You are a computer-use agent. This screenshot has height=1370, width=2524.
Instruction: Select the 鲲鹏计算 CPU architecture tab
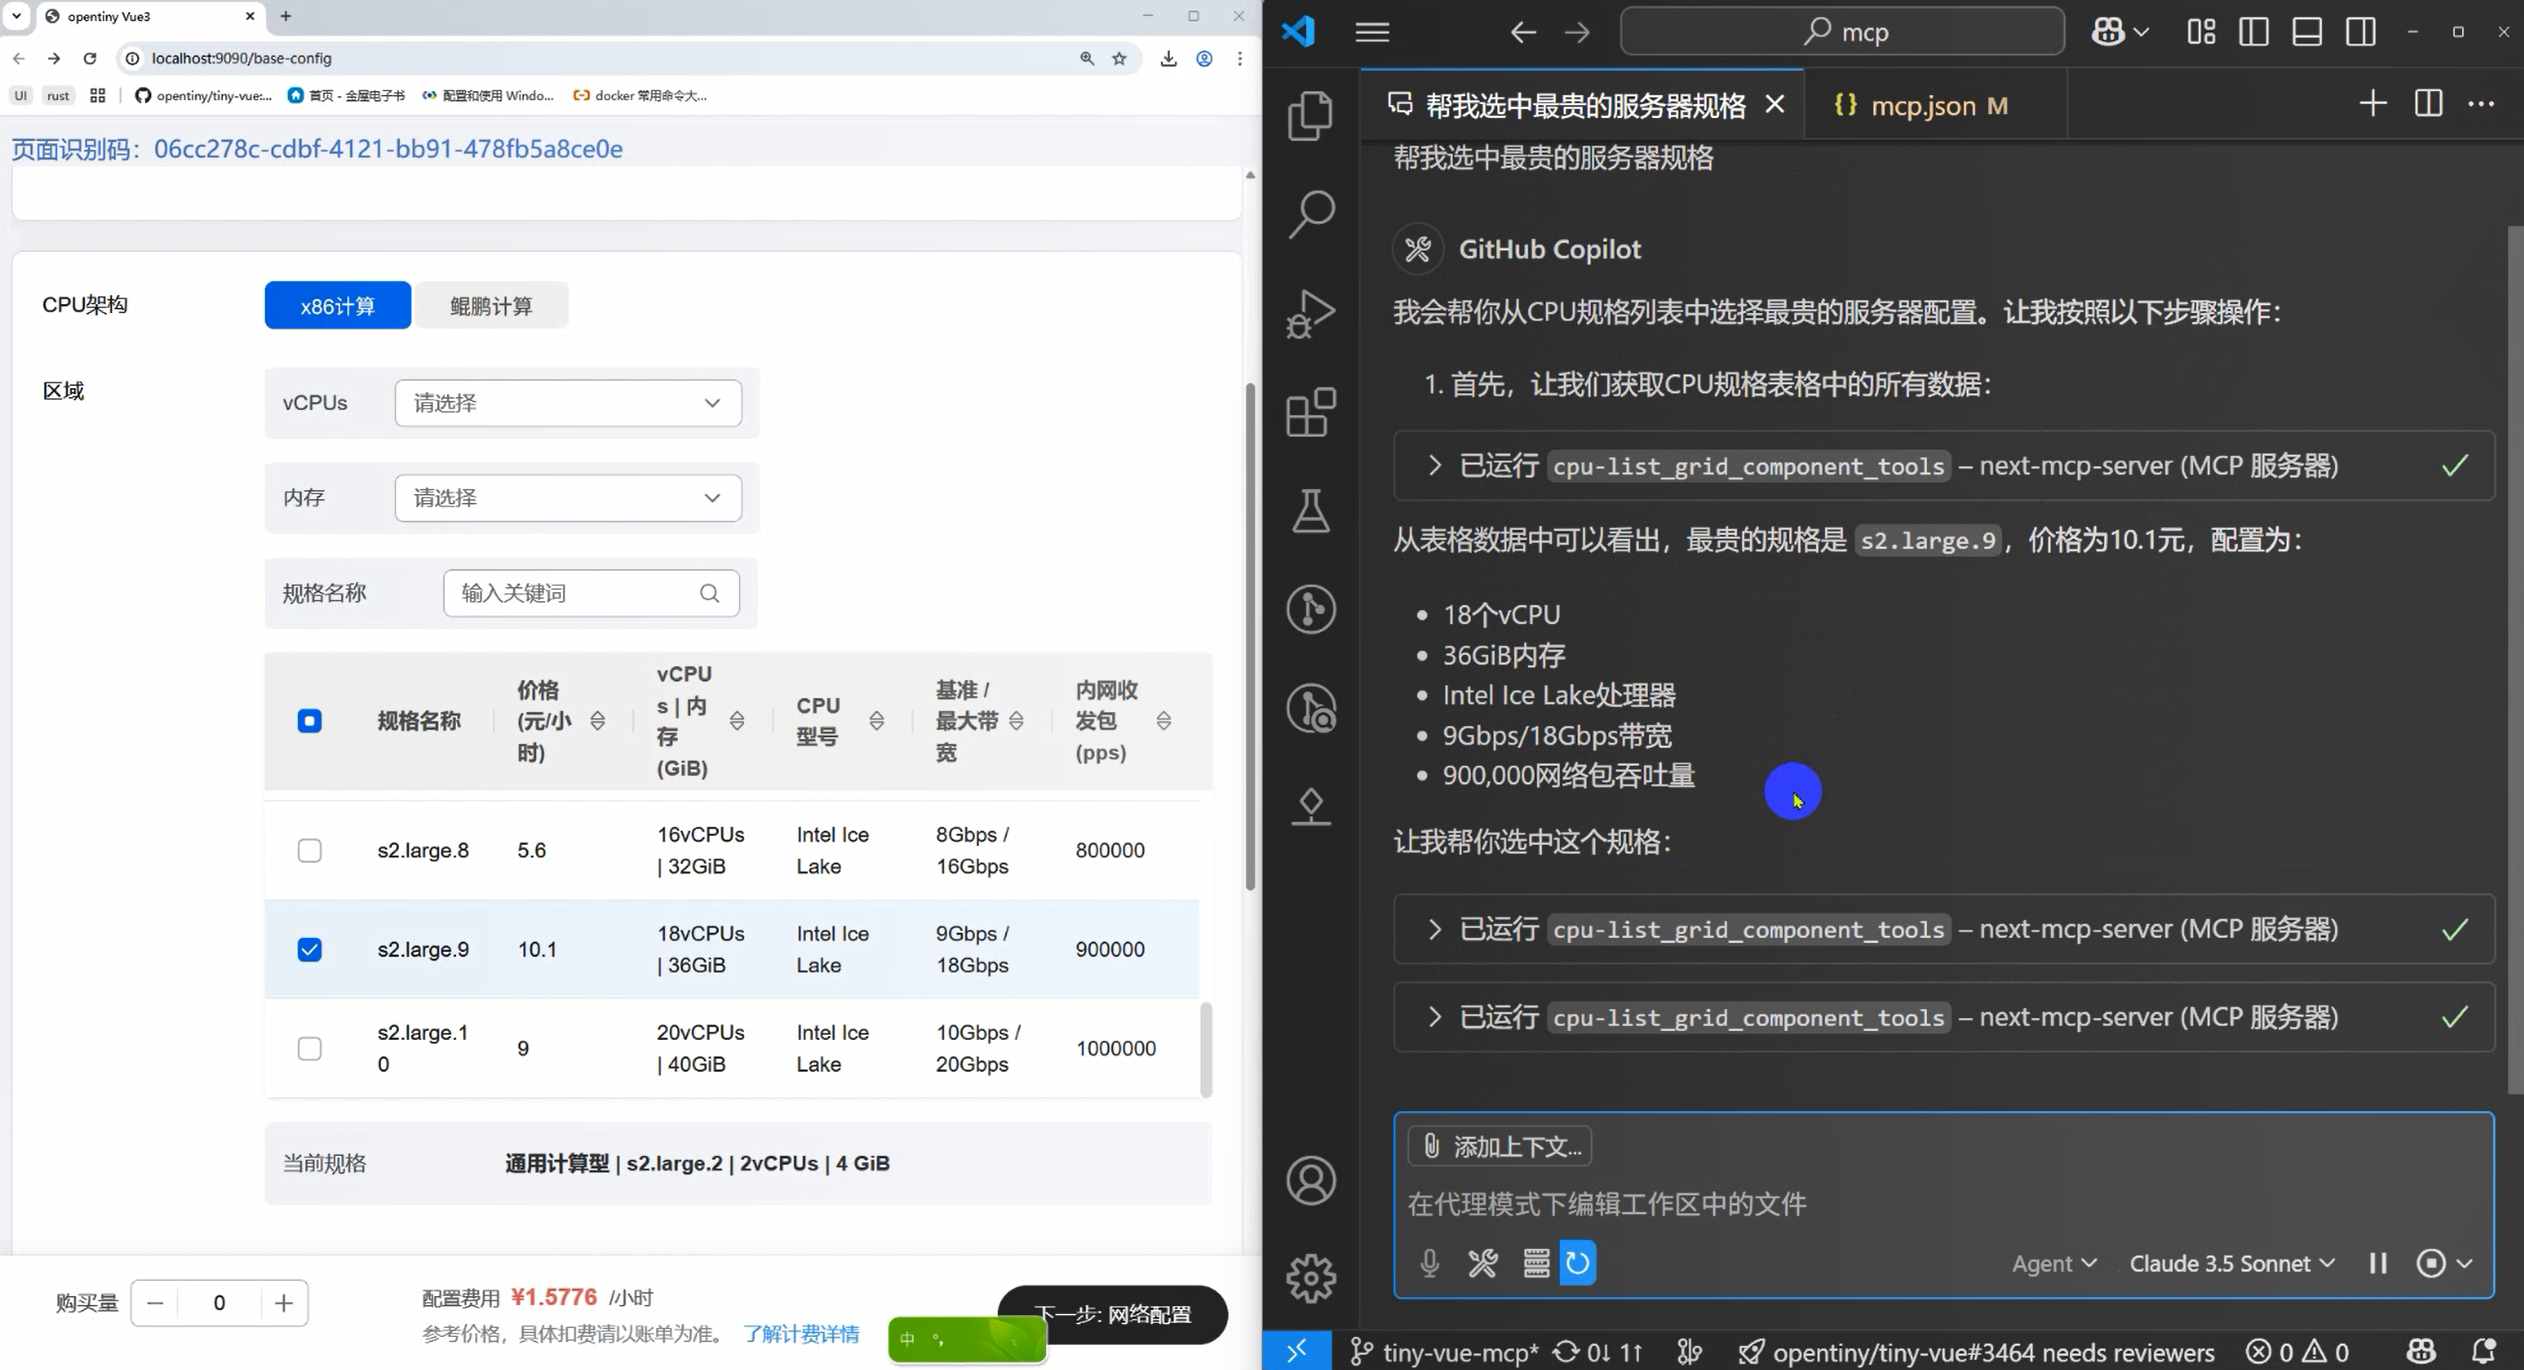tap(491, 305)
